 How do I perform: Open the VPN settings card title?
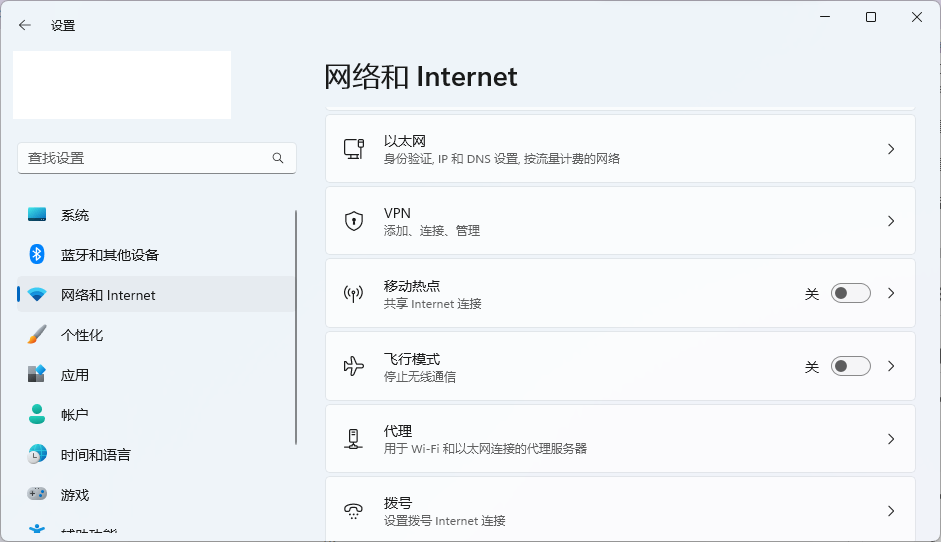tap(397, 213)
